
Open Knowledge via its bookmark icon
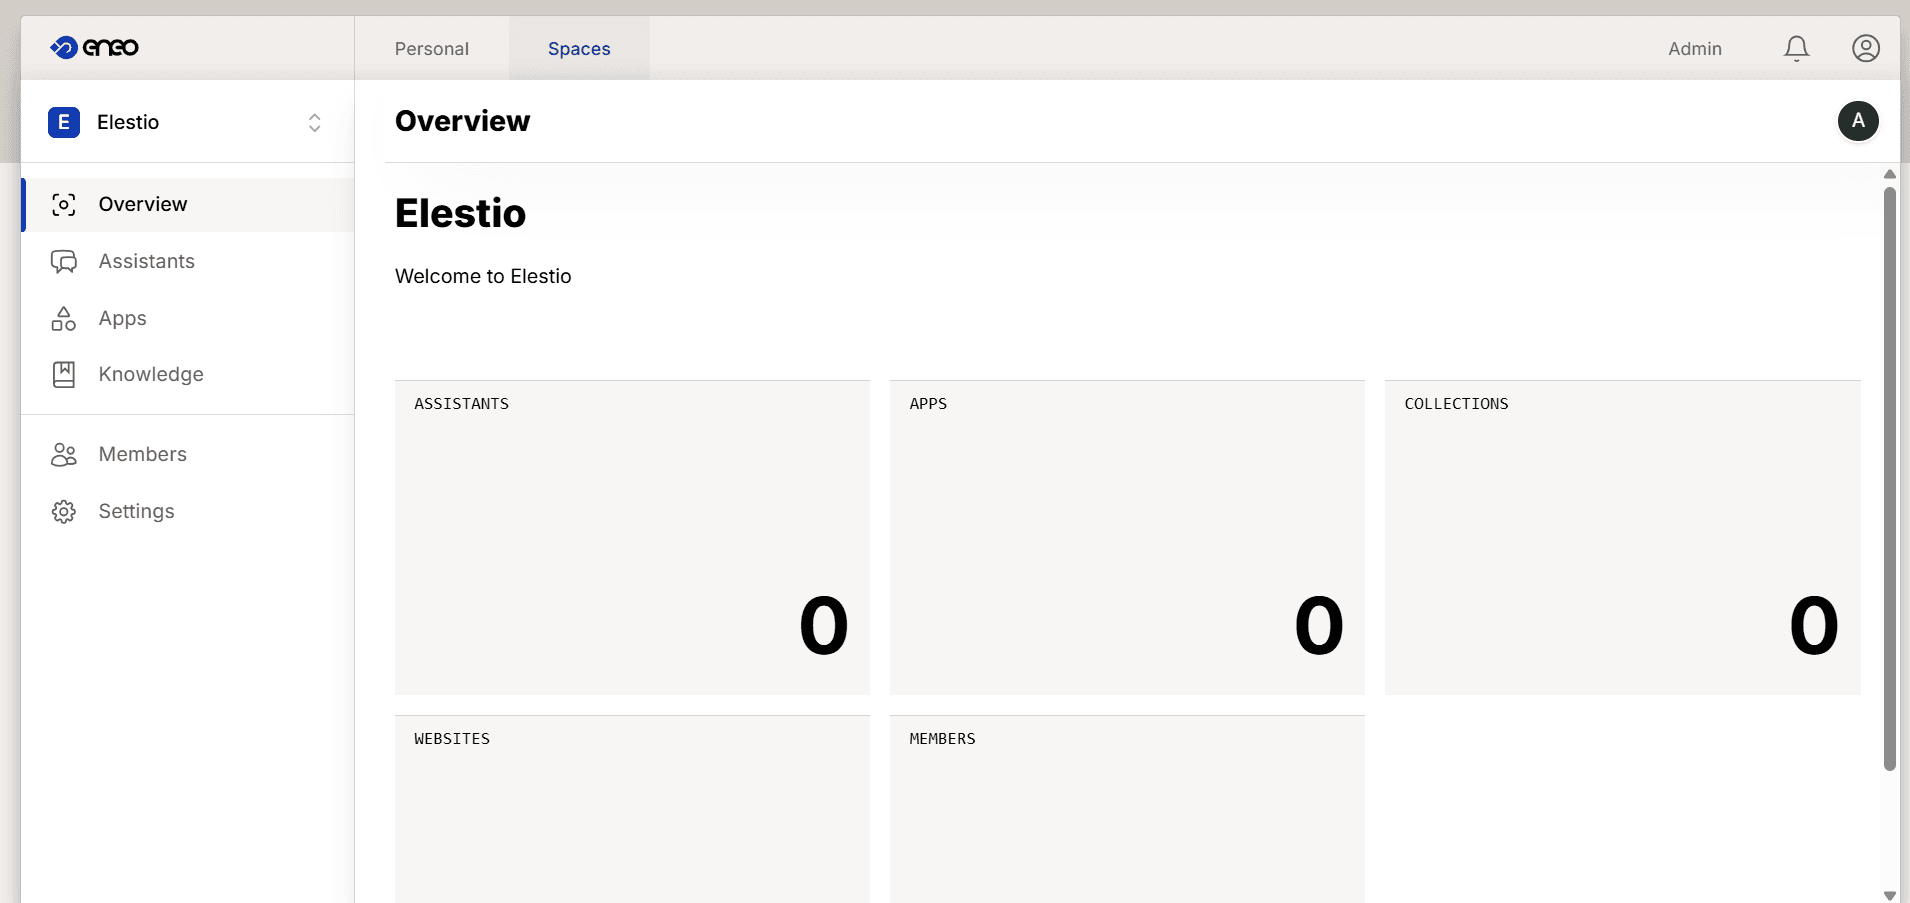click(x=63, y=374)
